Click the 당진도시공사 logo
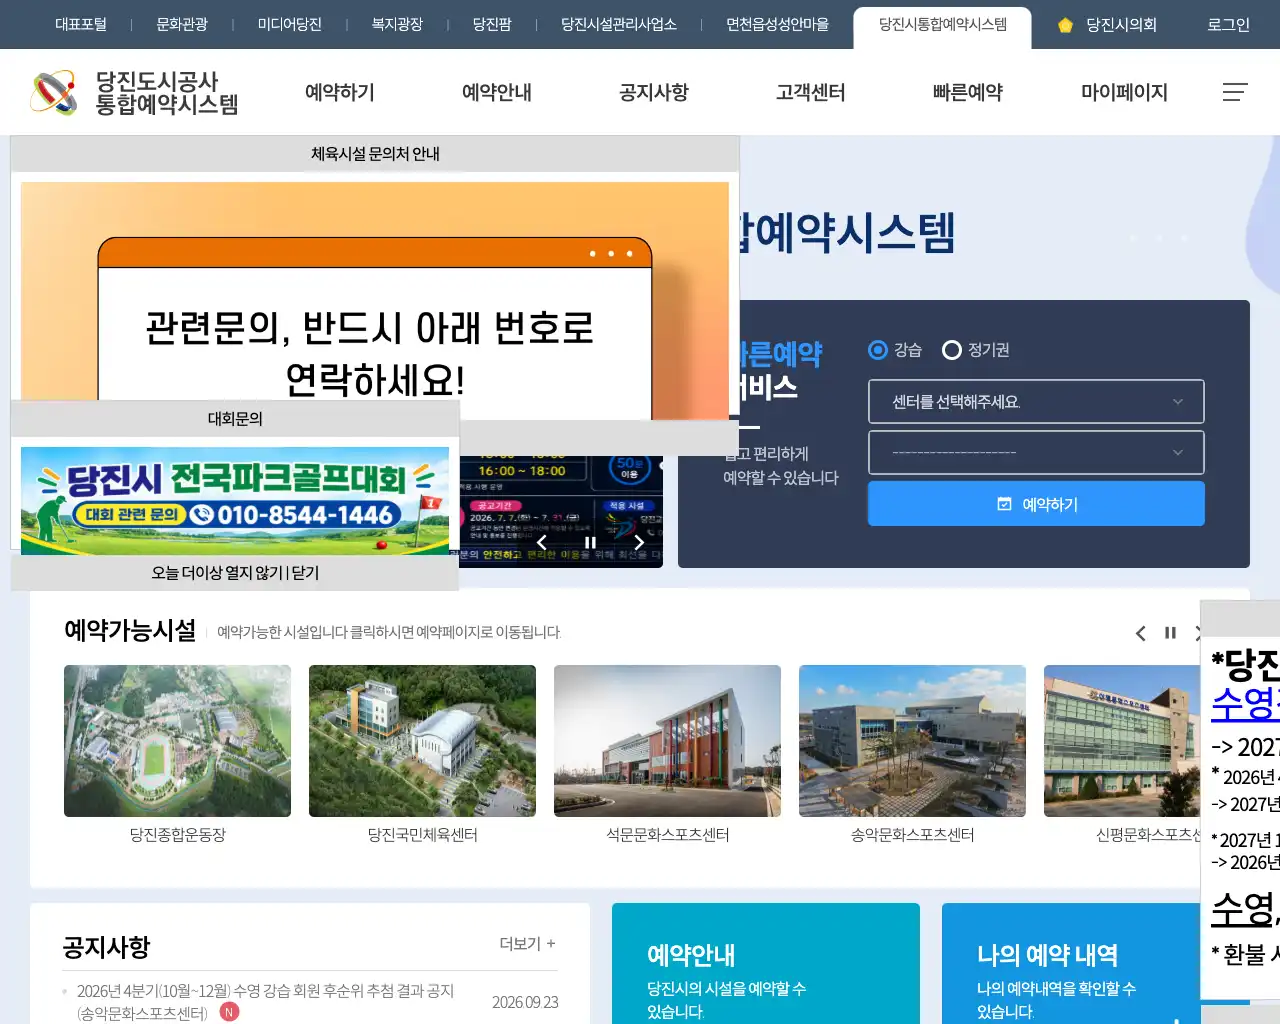 coord(135,92)
